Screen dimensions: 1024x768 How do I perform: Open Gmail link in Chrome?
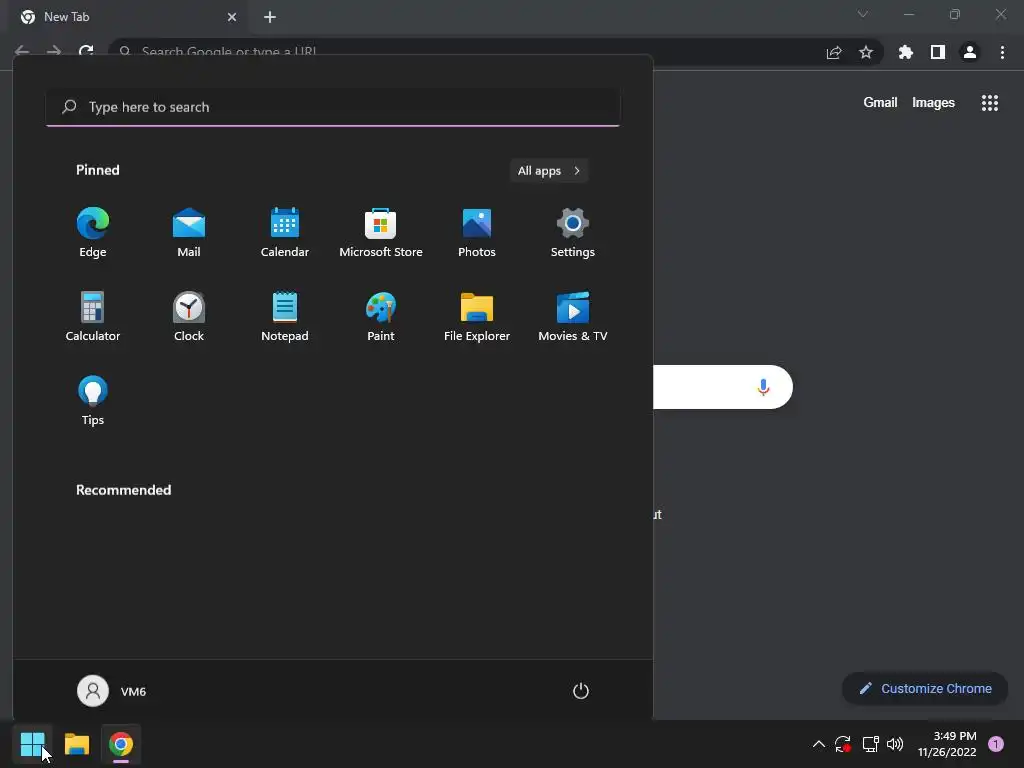880,103
